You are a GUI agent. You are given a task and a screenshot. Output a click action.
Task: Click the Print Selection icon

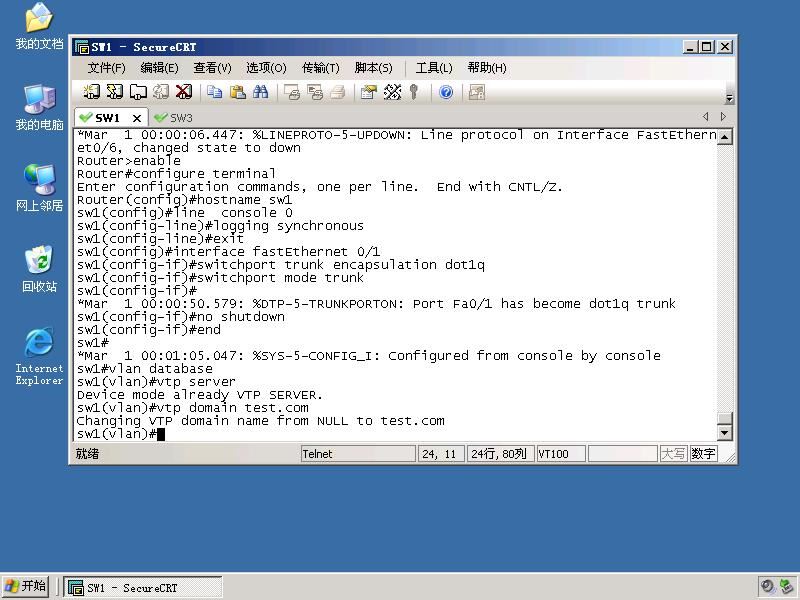pyautogui.click(x=315, y=92)
